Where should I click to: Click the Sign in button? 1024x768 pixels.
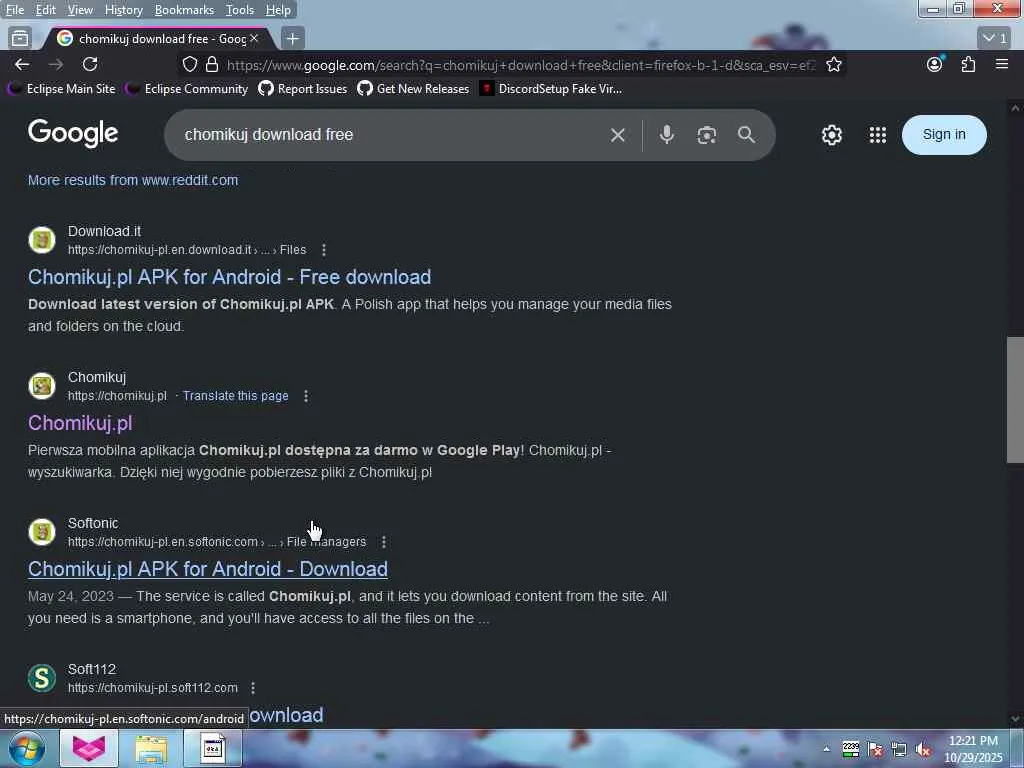tap(944, 135)
